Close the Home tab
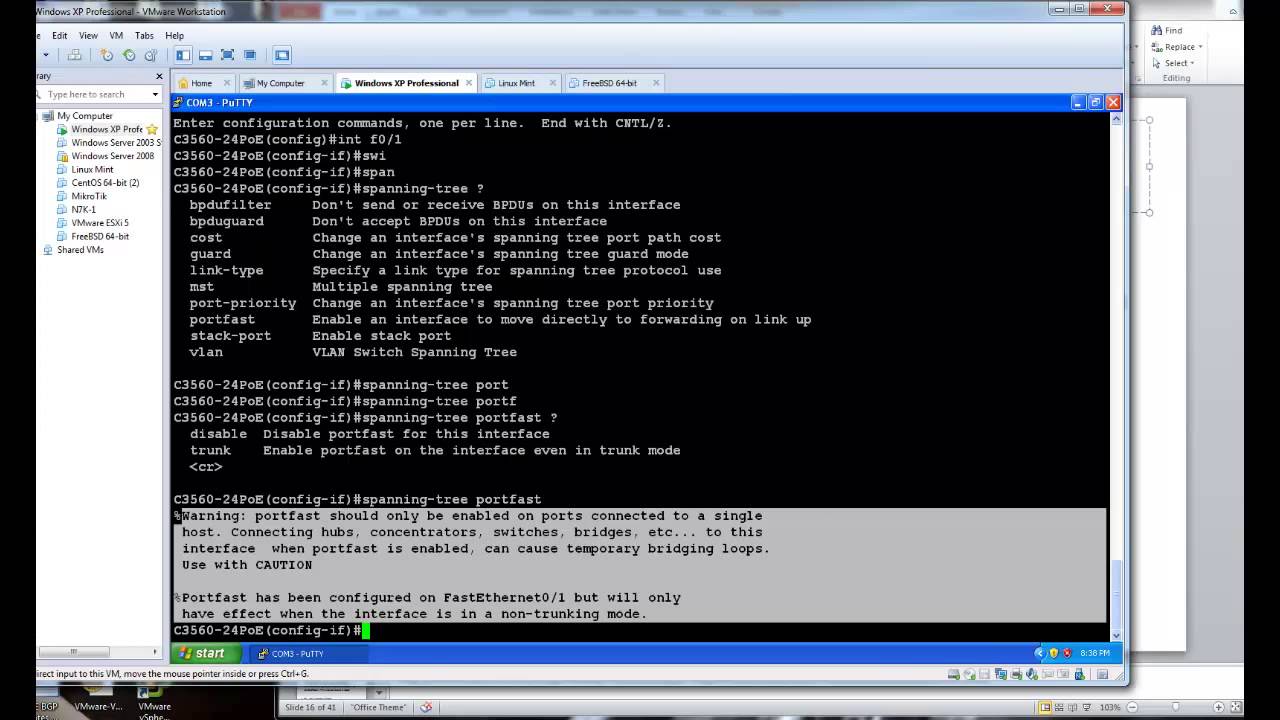Image resolution: width=1280 pixels, height=720 pixels. pyautogui.click(x=227, y=83)
